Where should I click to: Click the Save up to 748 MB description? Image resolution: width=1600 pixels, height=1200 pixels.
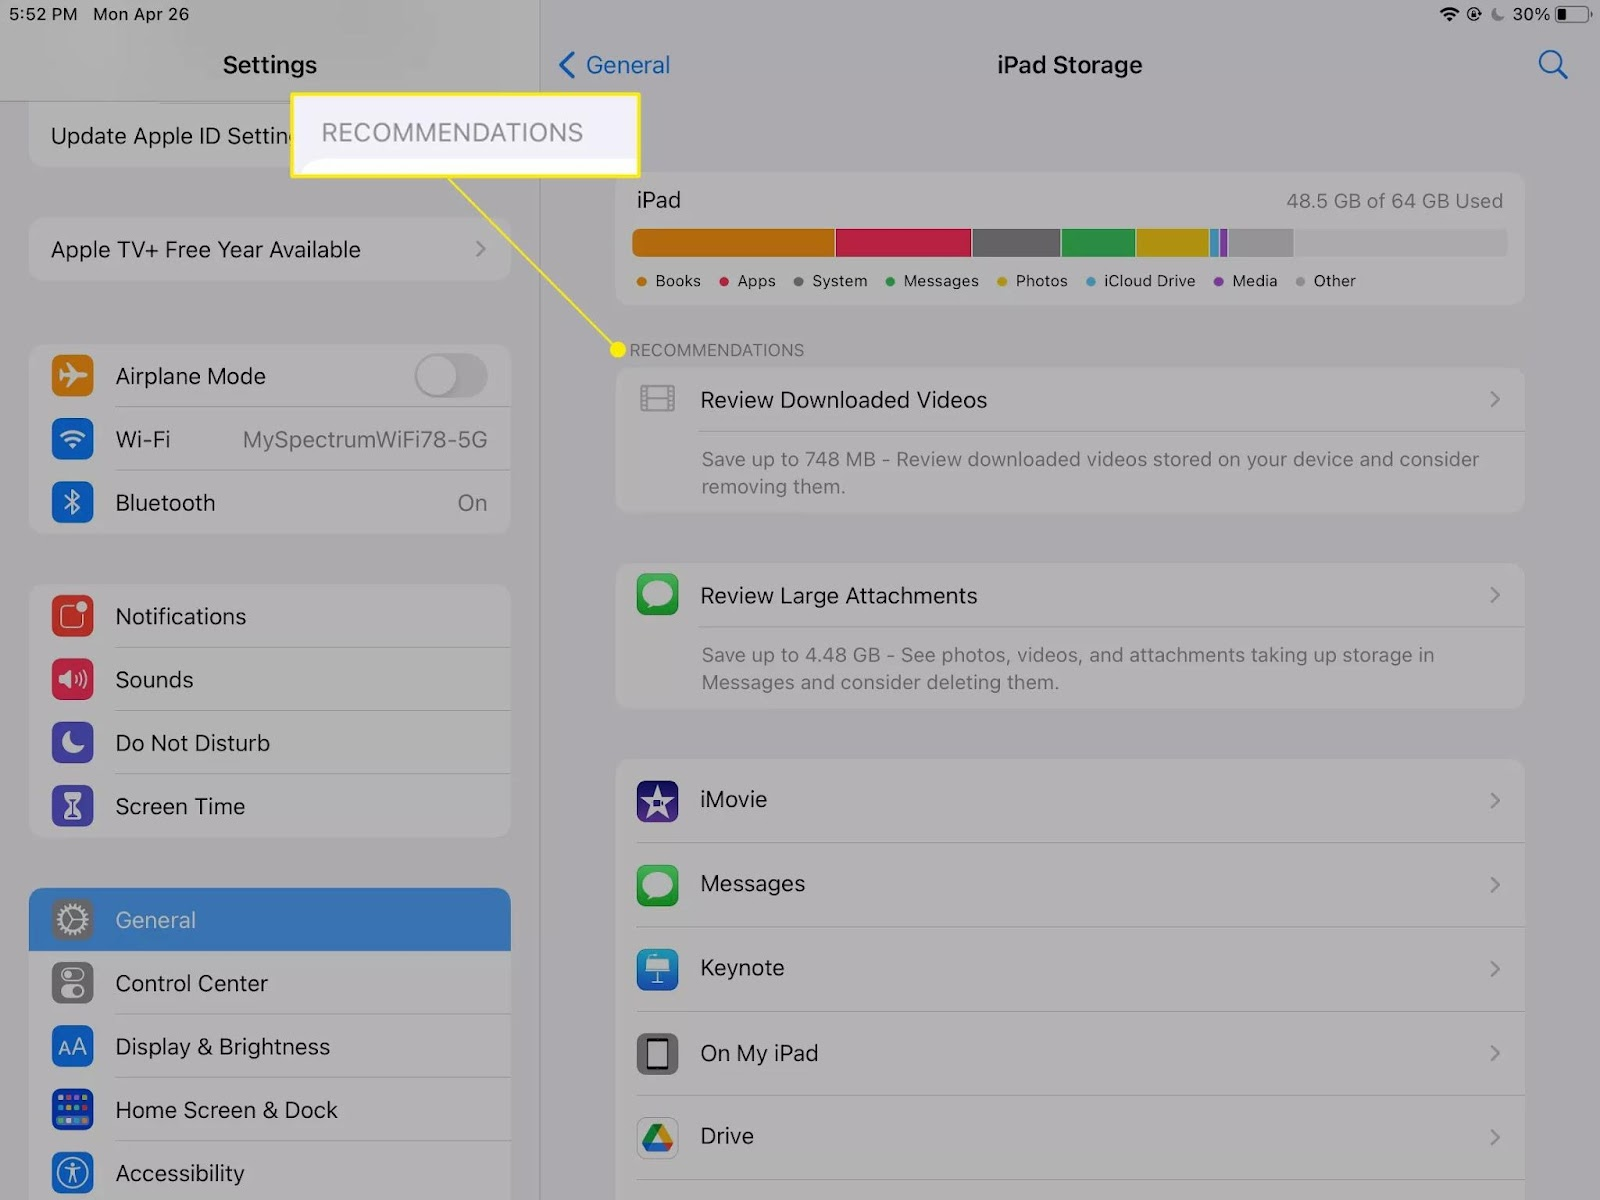(x=1090, y=473)
